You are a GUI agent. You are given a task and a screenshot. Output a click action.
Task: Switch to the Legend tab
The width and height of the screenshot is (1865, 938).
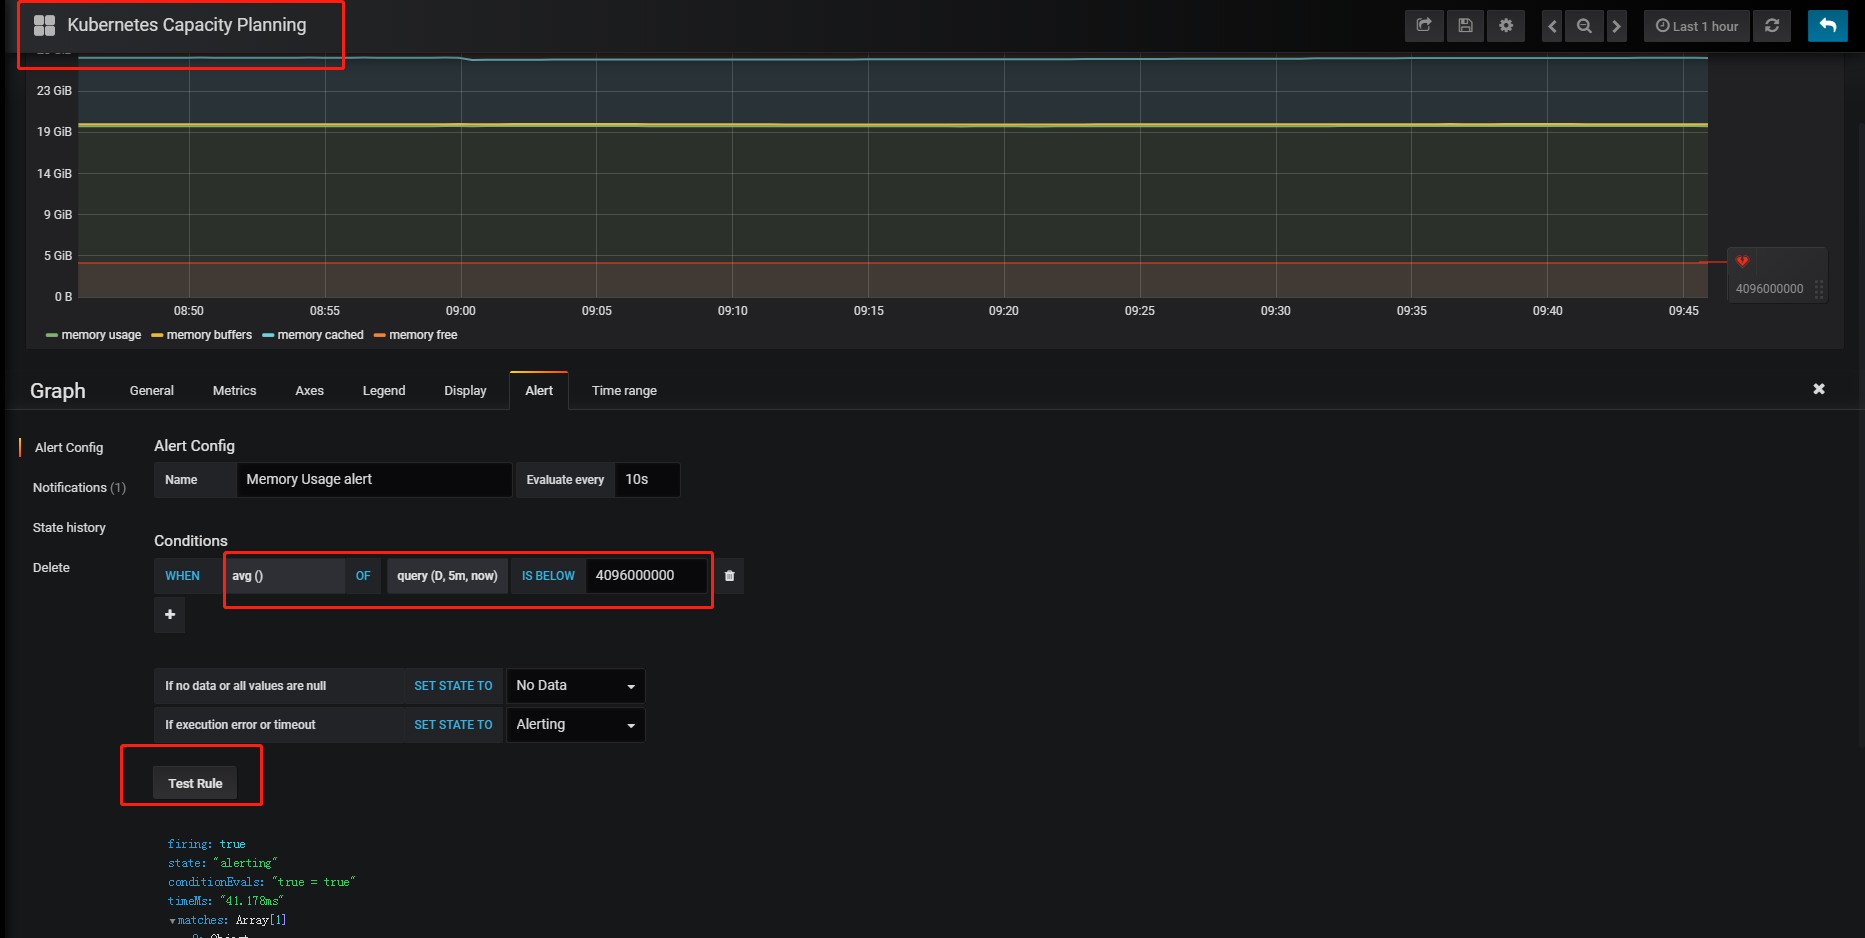tap(384, 391)
